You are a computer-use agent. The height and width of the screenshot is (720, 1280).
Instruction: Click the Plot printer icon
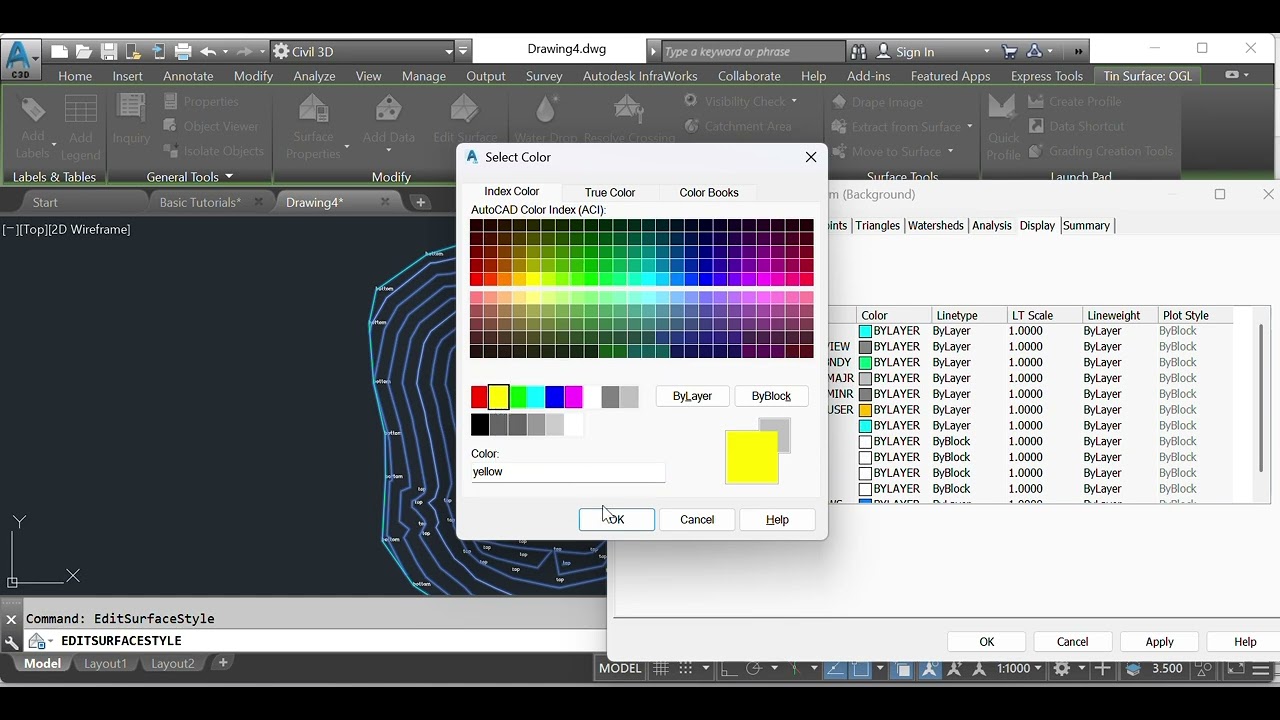coord(183,51)
